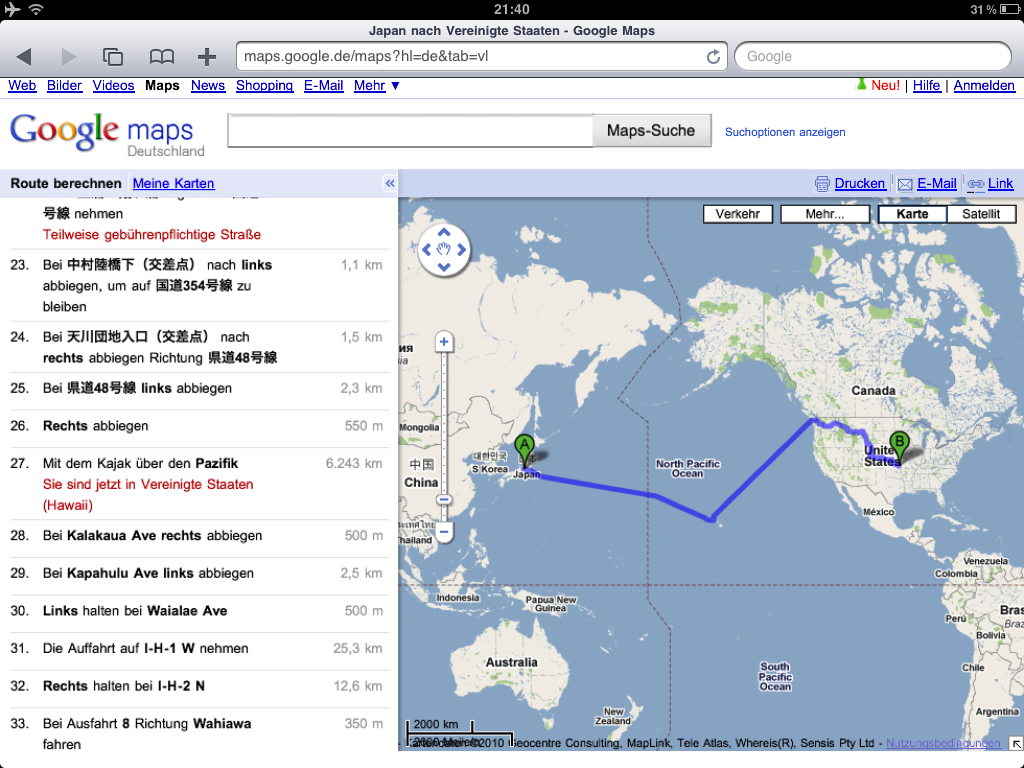Select step 27 Kajak über den Pazifik

click(199, 484)
